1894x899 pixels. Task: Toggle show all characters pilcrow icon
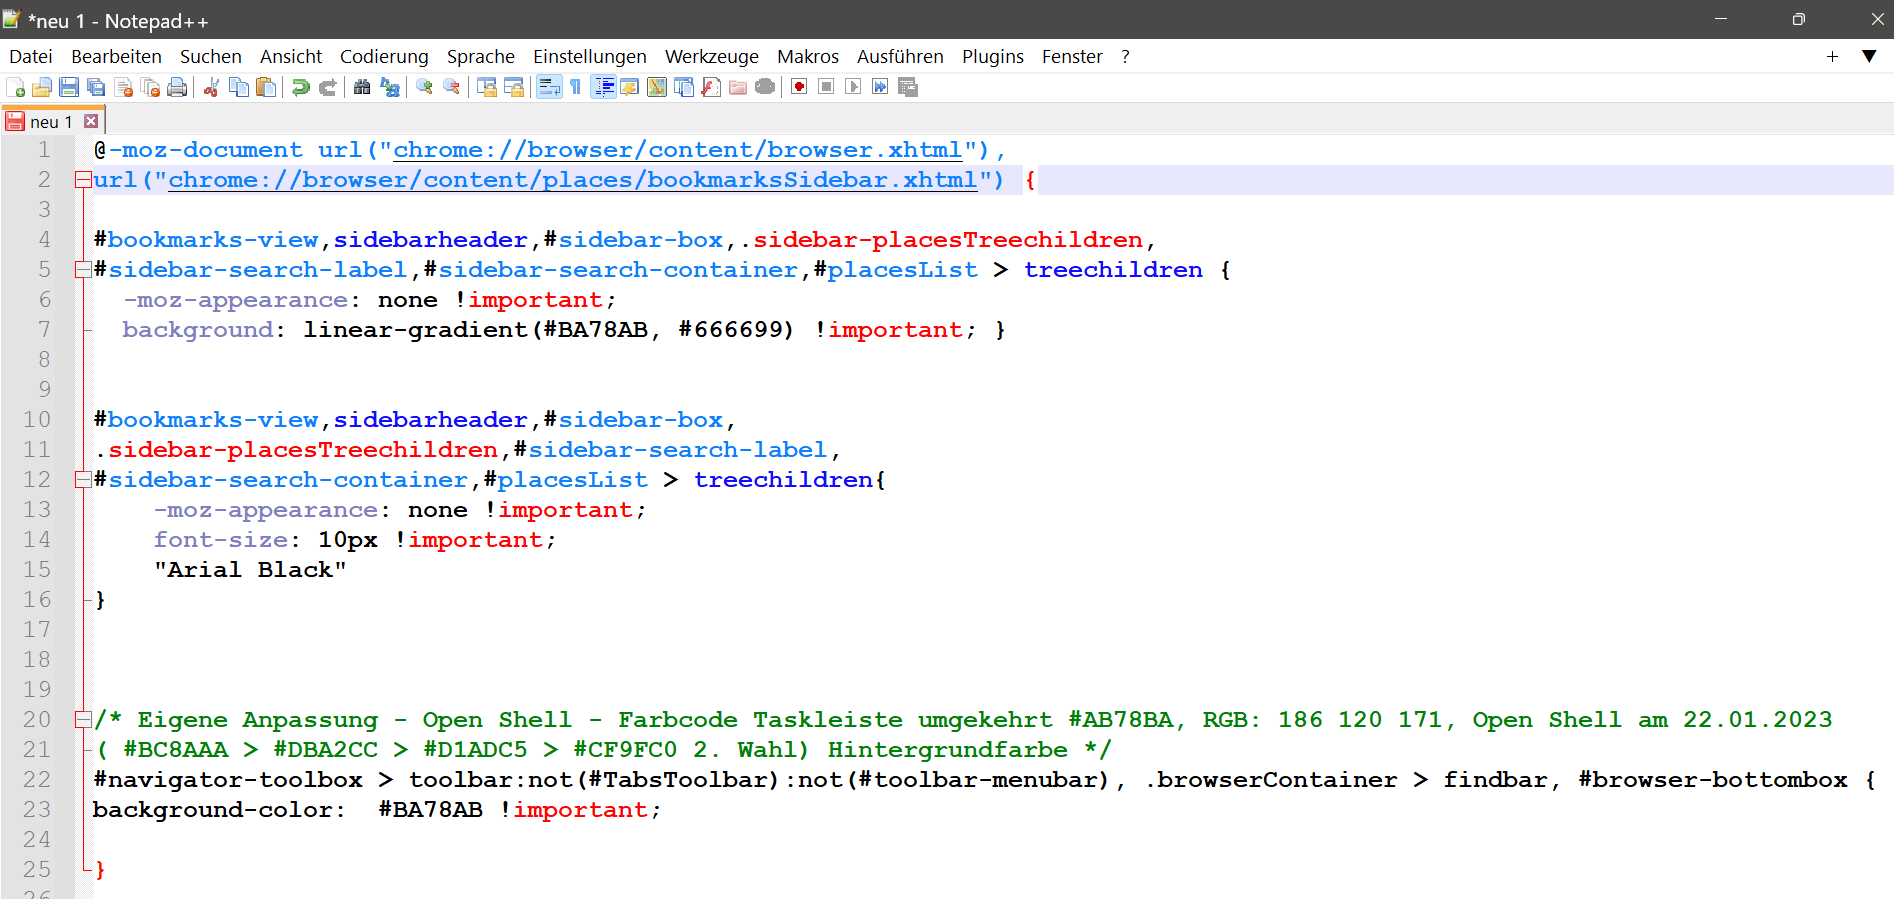576,88
